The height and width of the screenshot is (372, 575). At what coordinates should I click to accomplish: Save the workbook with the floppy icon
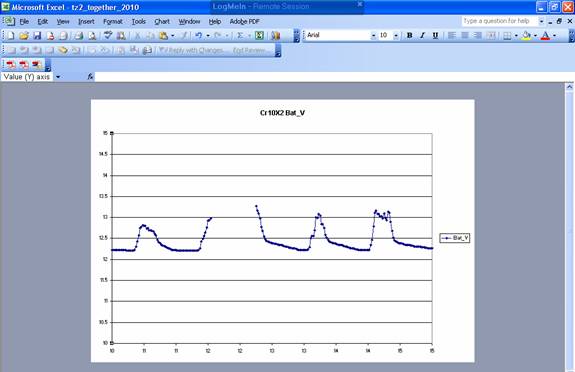pos(37,36)
